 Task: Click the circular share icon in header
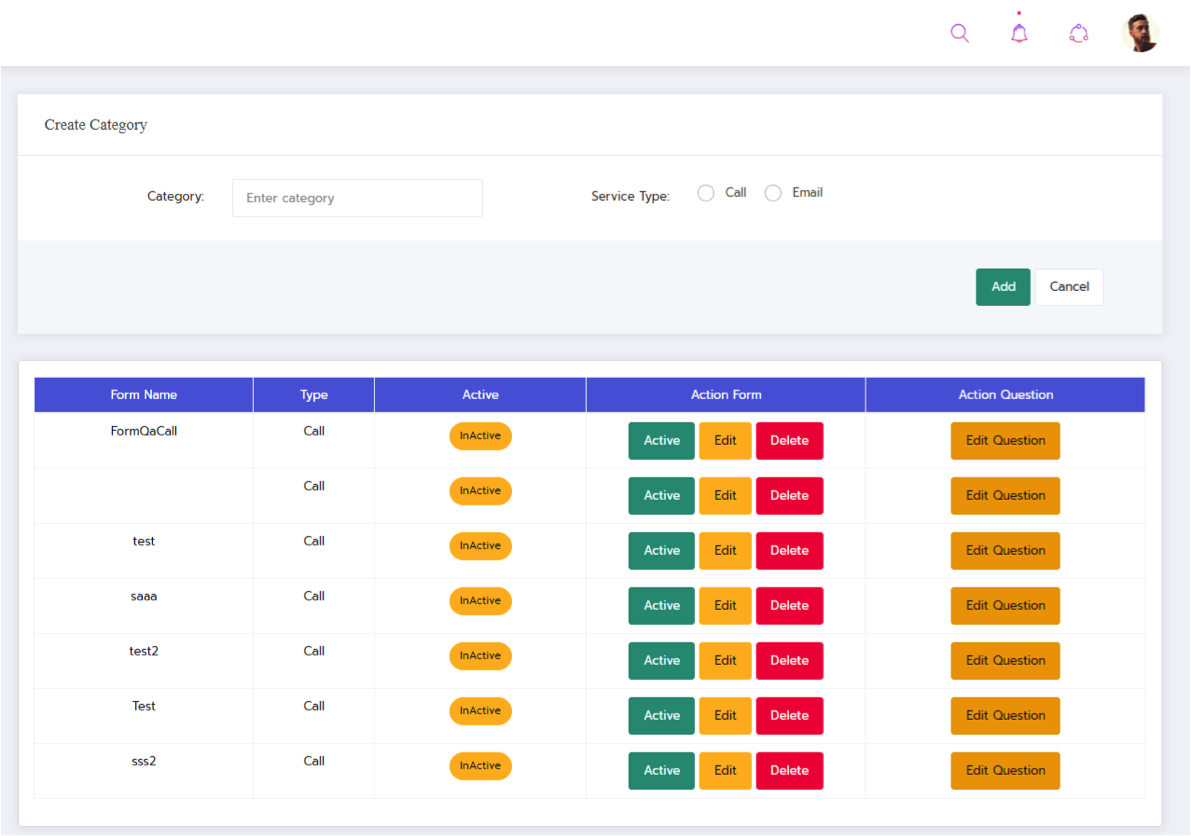click(1078, 33)
